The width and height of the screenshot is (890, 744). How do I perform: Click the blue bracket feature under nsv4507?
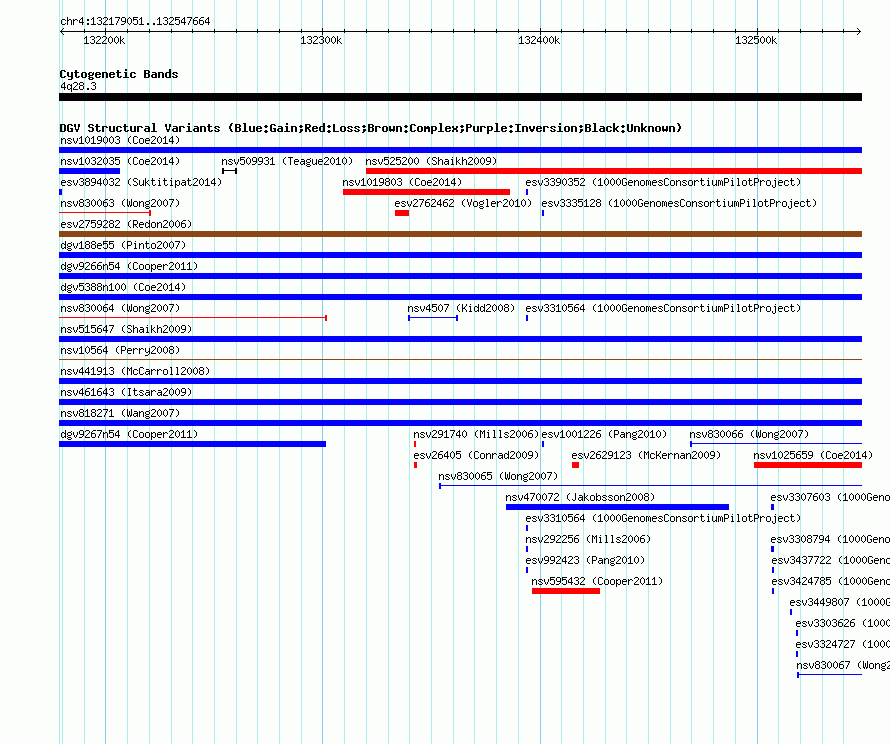click(433, 318)
